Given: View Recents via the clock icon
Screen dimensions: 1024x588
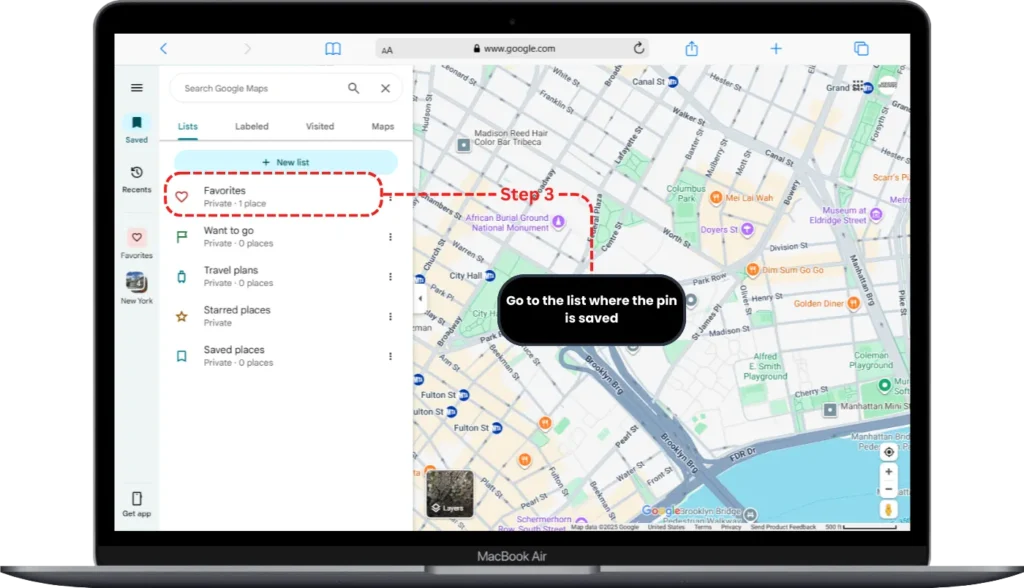Looking at the screenshot, I should tap(136, 174).
